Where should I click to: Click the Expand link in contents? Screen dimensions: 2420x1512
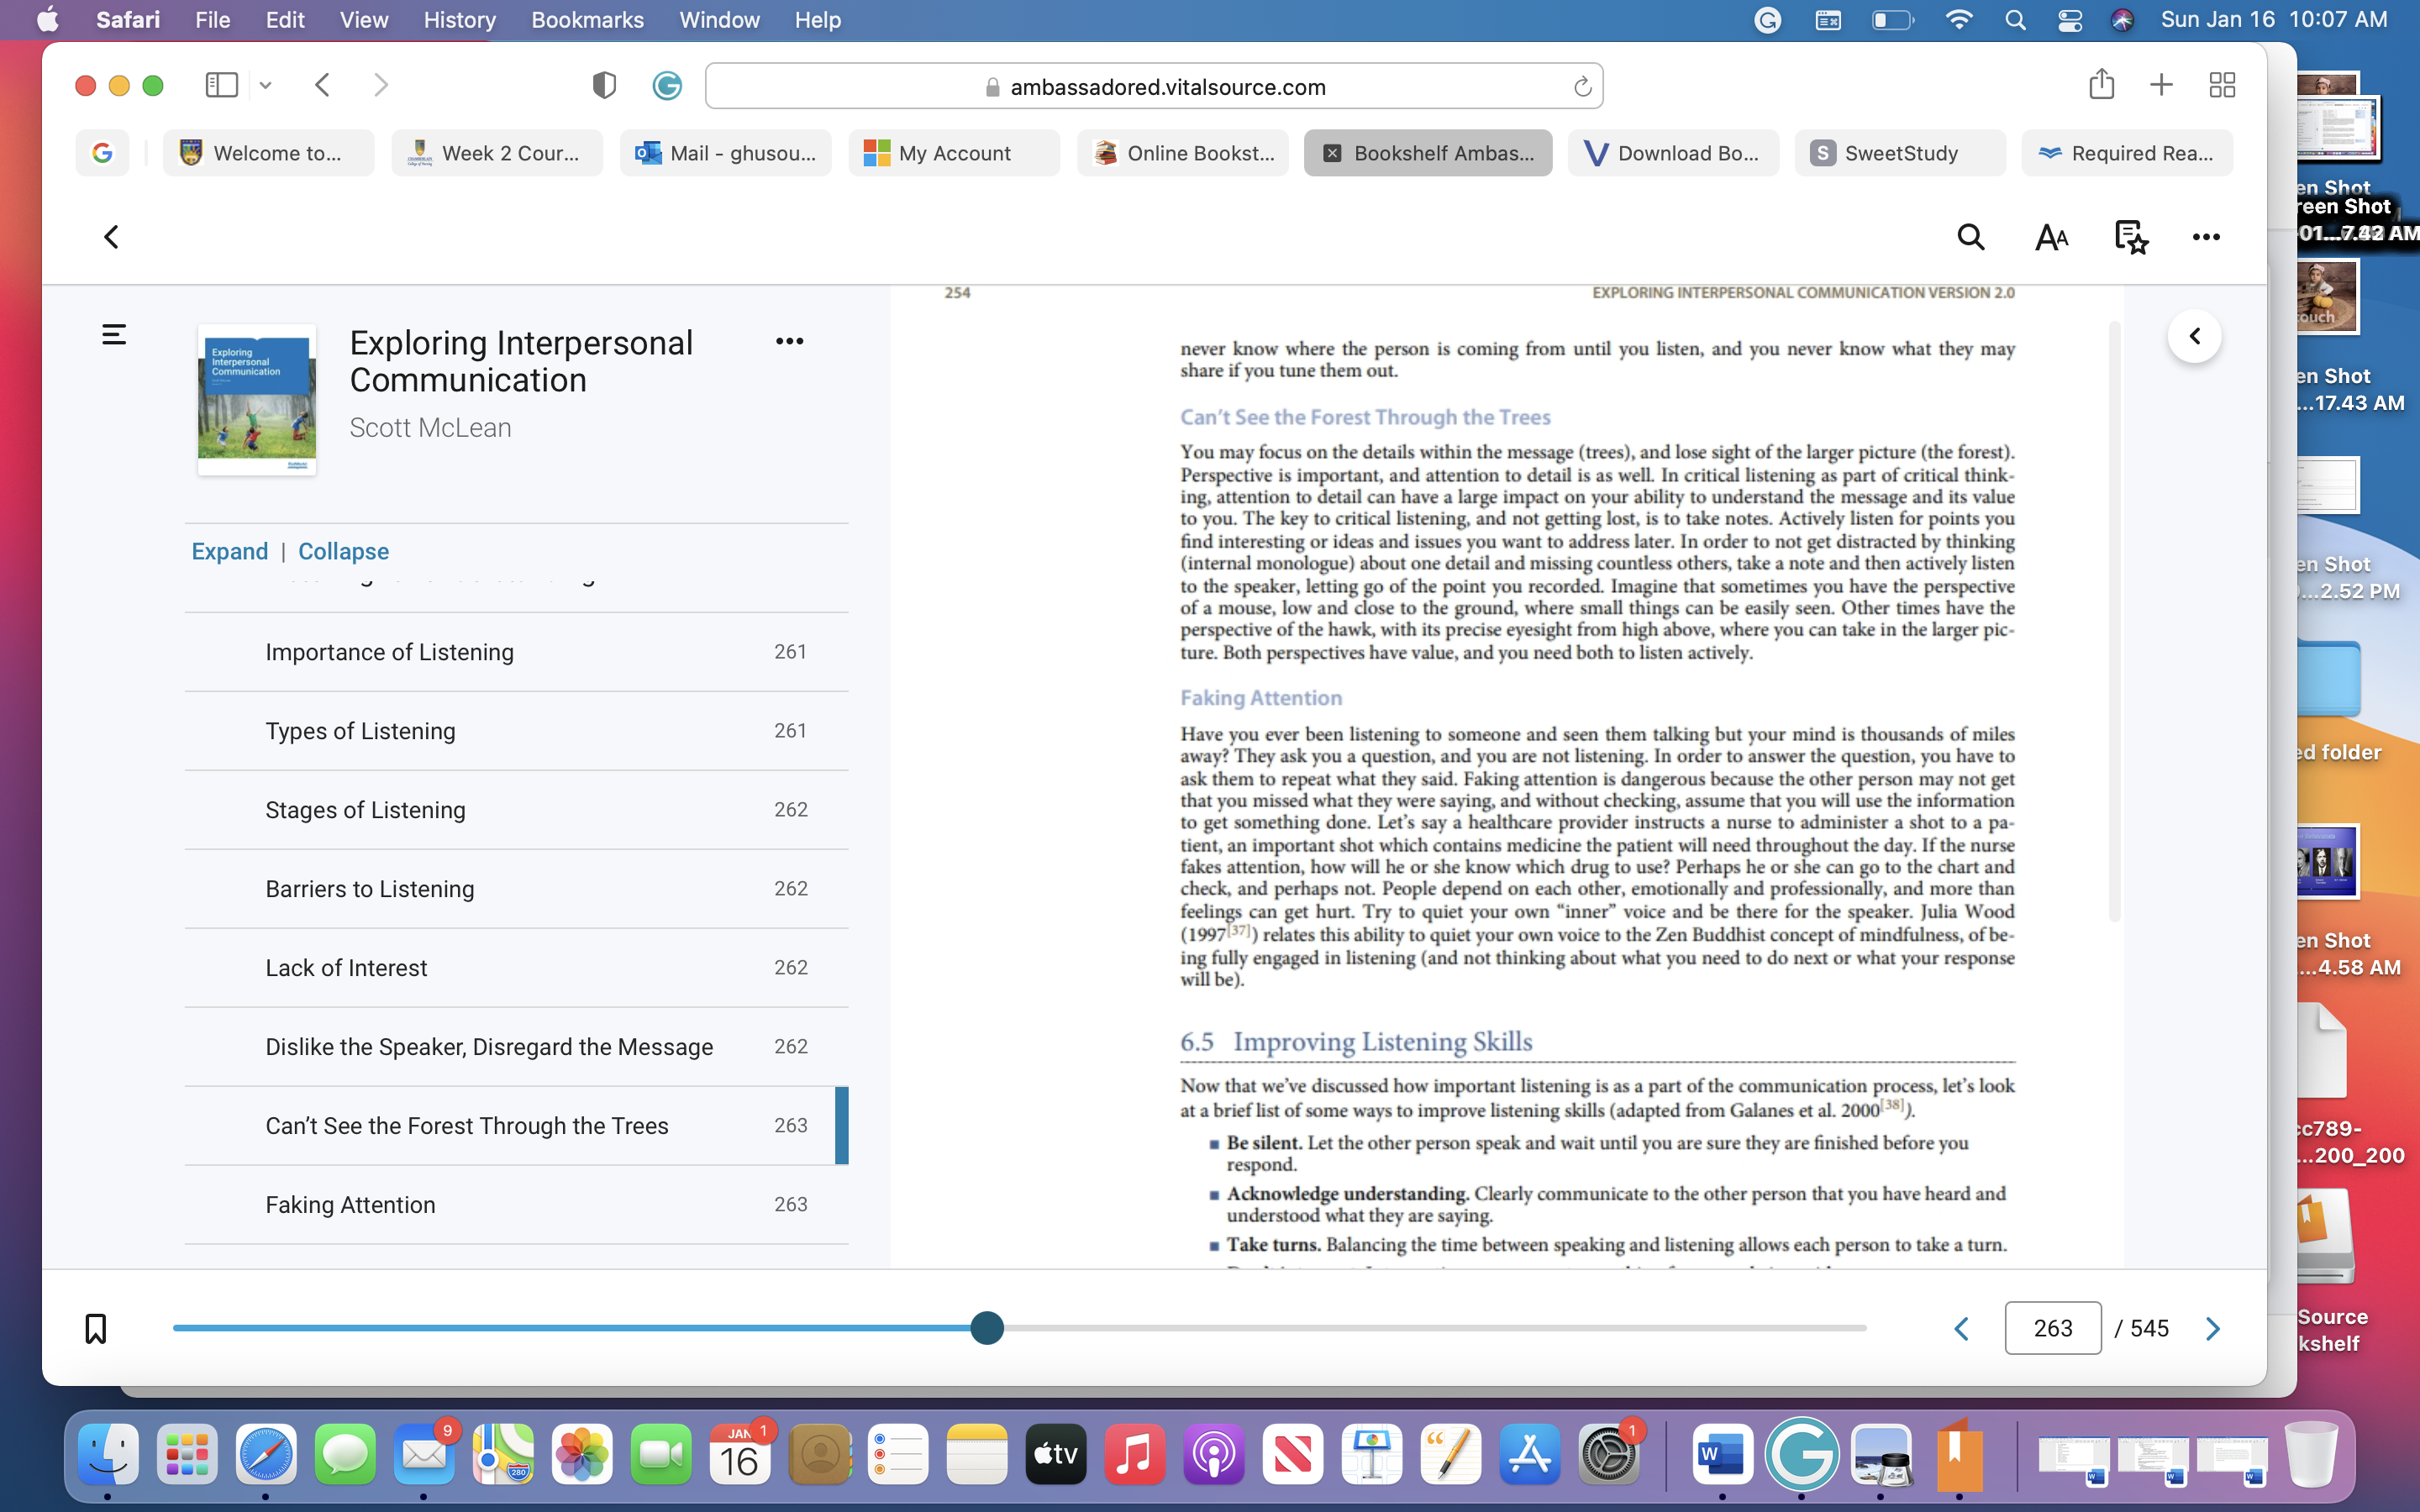point(230,551)
